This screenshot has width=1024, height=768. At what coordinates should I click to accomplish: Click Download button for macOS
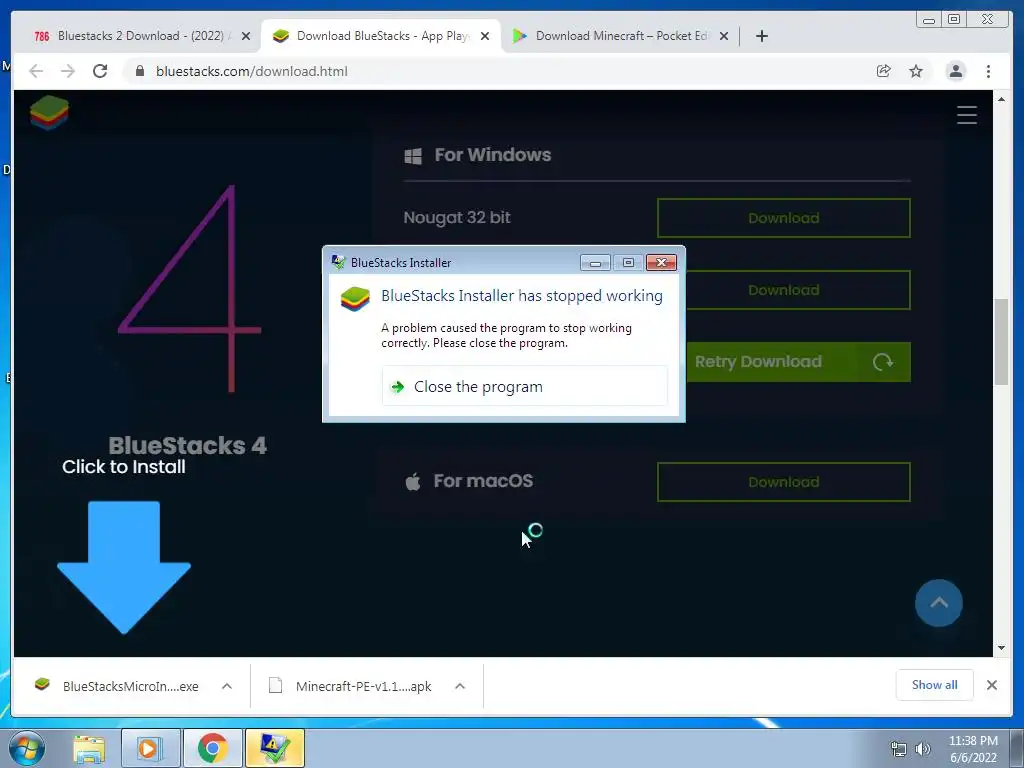(x=784, y=482)
